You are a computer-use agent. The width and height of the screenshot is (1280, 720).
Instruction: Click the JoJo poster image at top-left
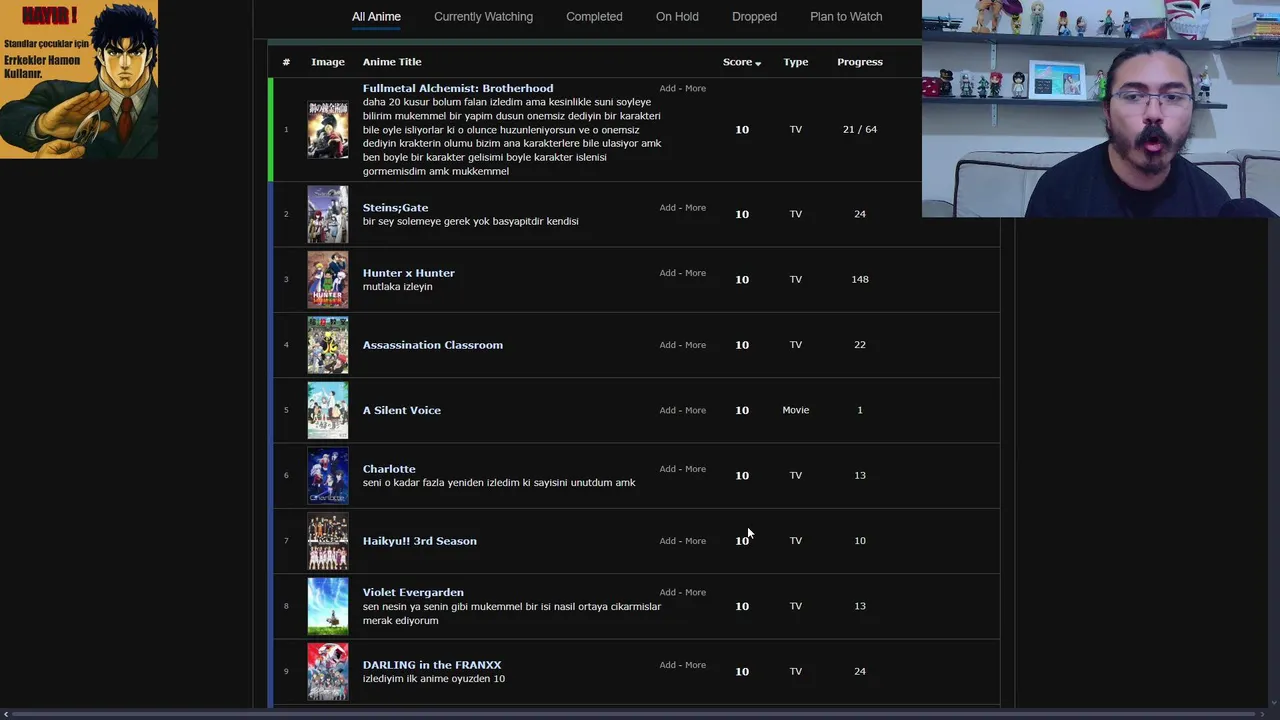pyautogui.click(x=79, y=79)
